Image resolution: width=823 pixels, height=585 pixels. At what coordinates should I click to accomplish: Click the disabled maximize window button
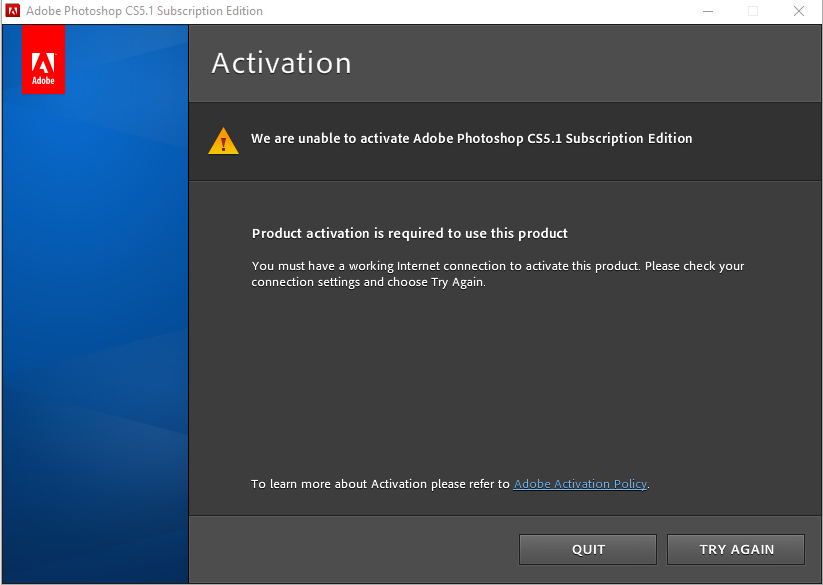[x=753, y=11]
